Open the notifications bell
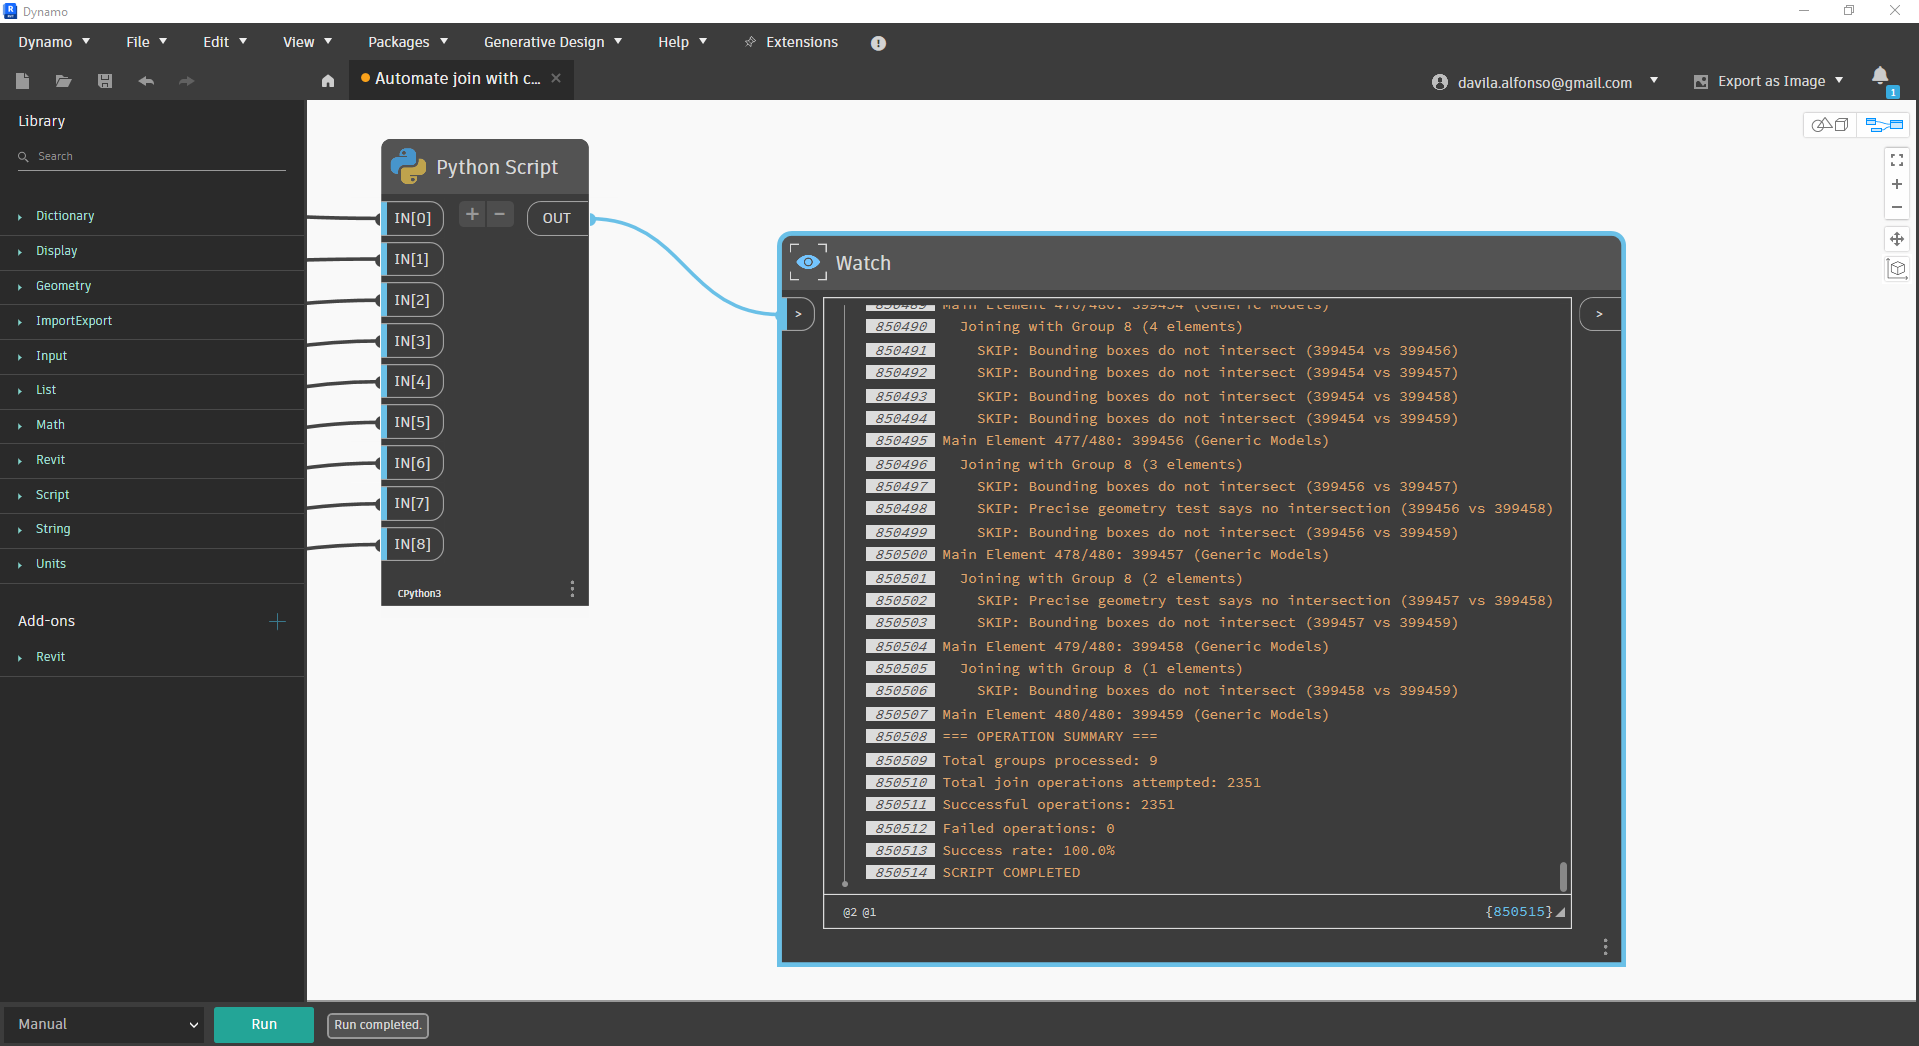Screen dimensions: 1919x1046 coord(1881,76)
